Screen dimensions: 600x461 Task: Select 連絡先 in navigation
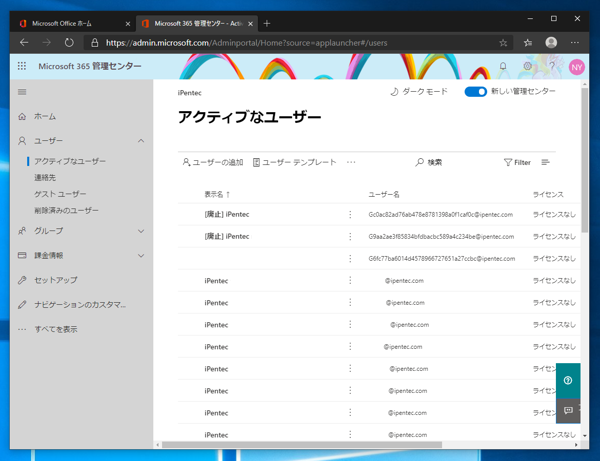click(45, 178)
